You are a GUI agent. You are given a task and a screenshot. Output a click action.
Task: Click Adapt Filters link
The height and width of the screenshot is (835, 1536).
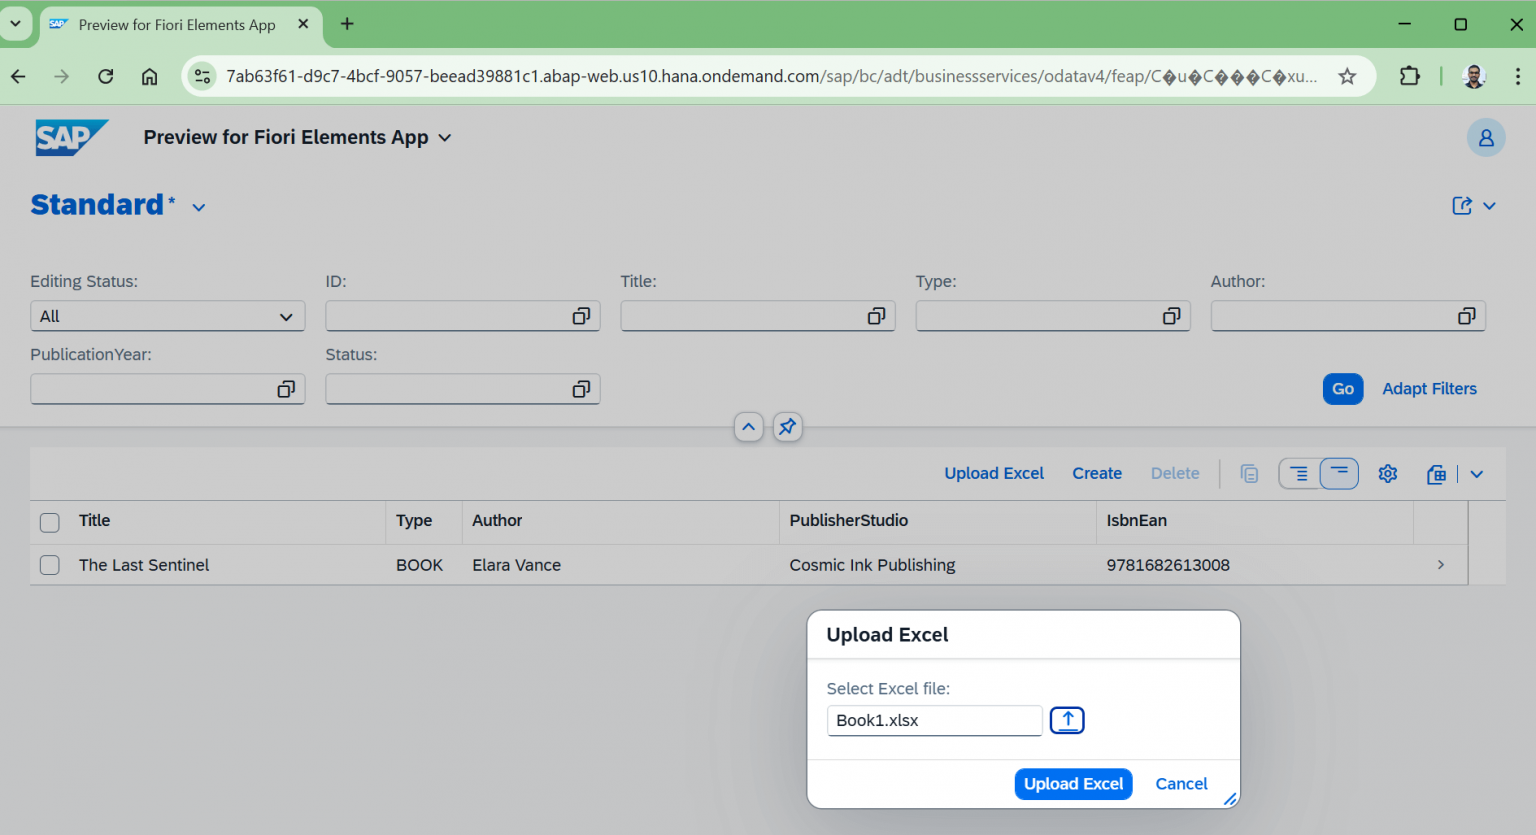click(x=1429, y=389)
